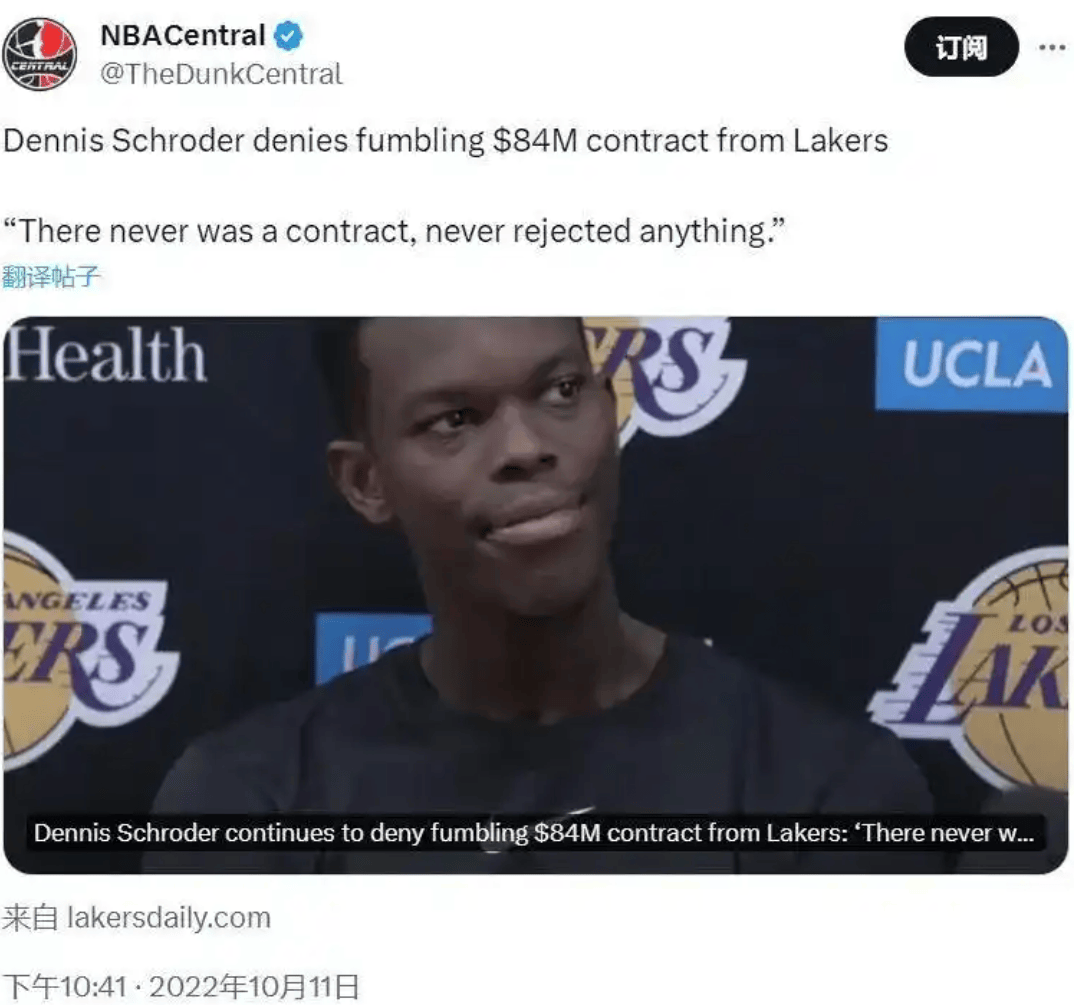Click the Health text in the image

tap(106, 354)
